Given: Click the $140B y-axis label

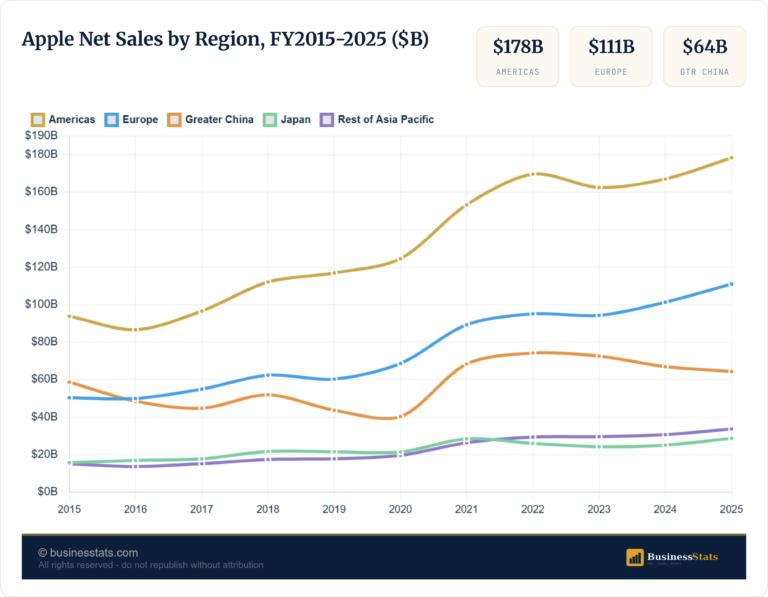Looking at the screenshot, I should click(x=41, y=229).
